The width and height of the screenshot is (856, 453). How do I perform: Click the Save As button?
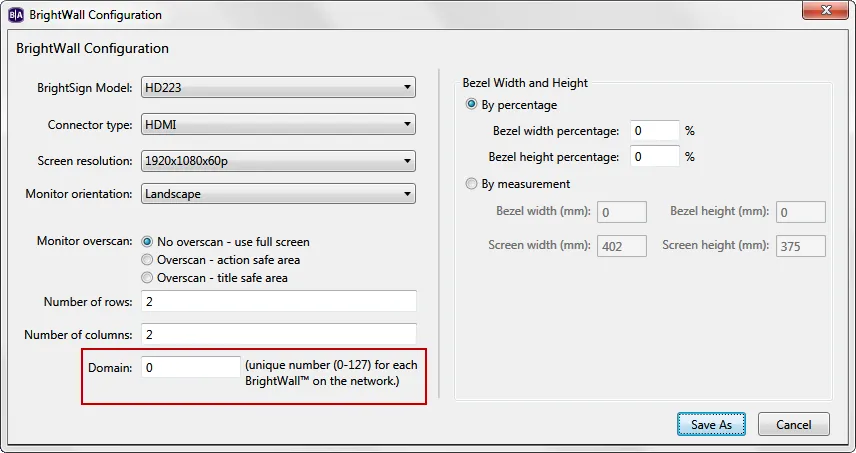click(x=711, y=424)
